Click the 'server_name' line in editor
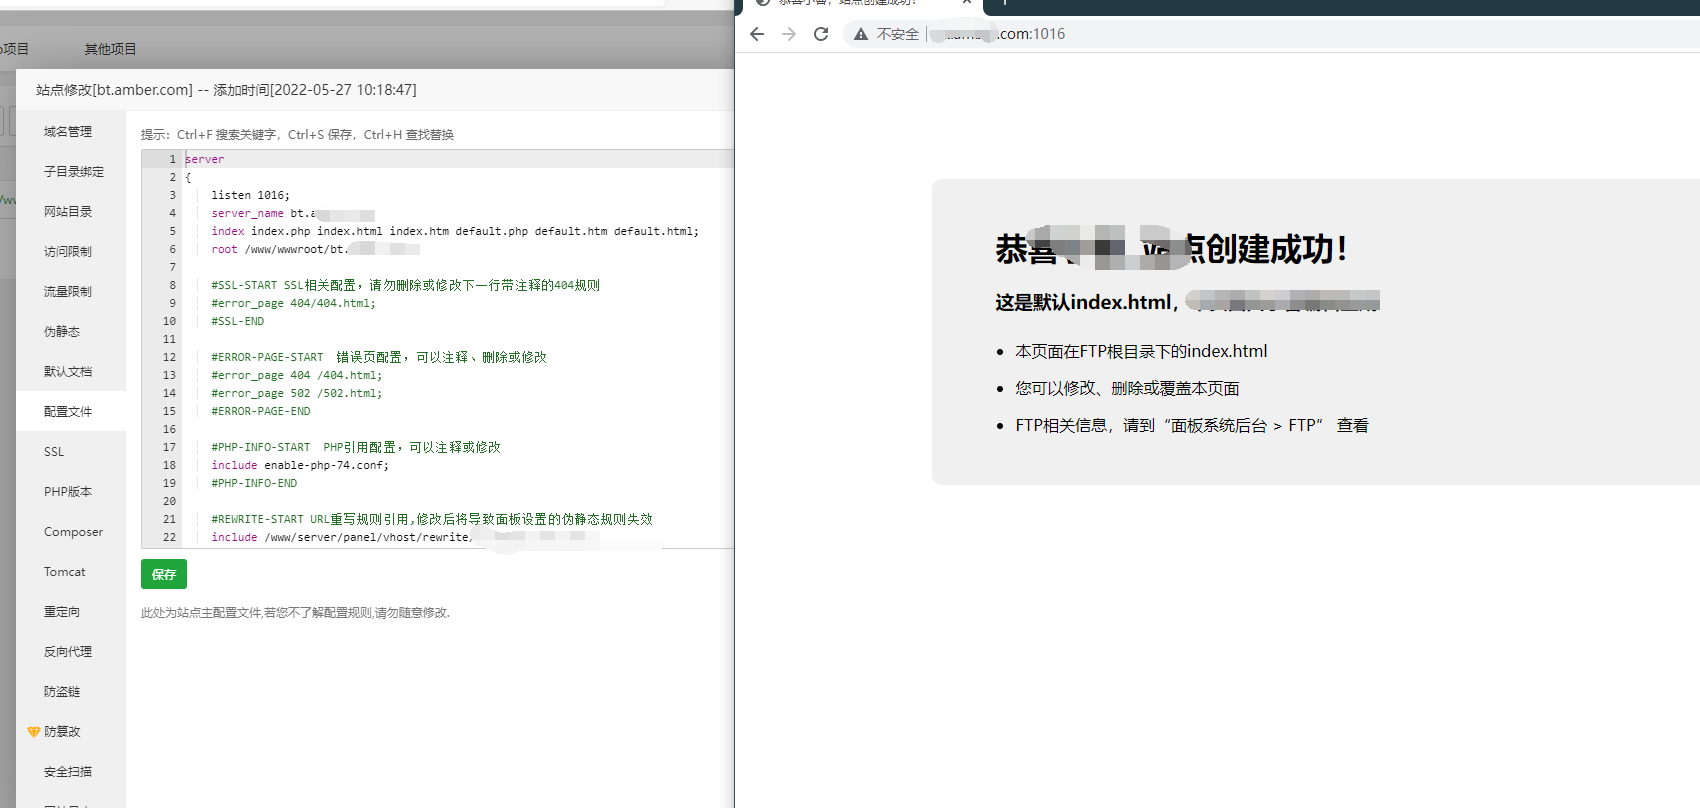The height and width of the screenshot is (808, 1700). tap(292, 213)
